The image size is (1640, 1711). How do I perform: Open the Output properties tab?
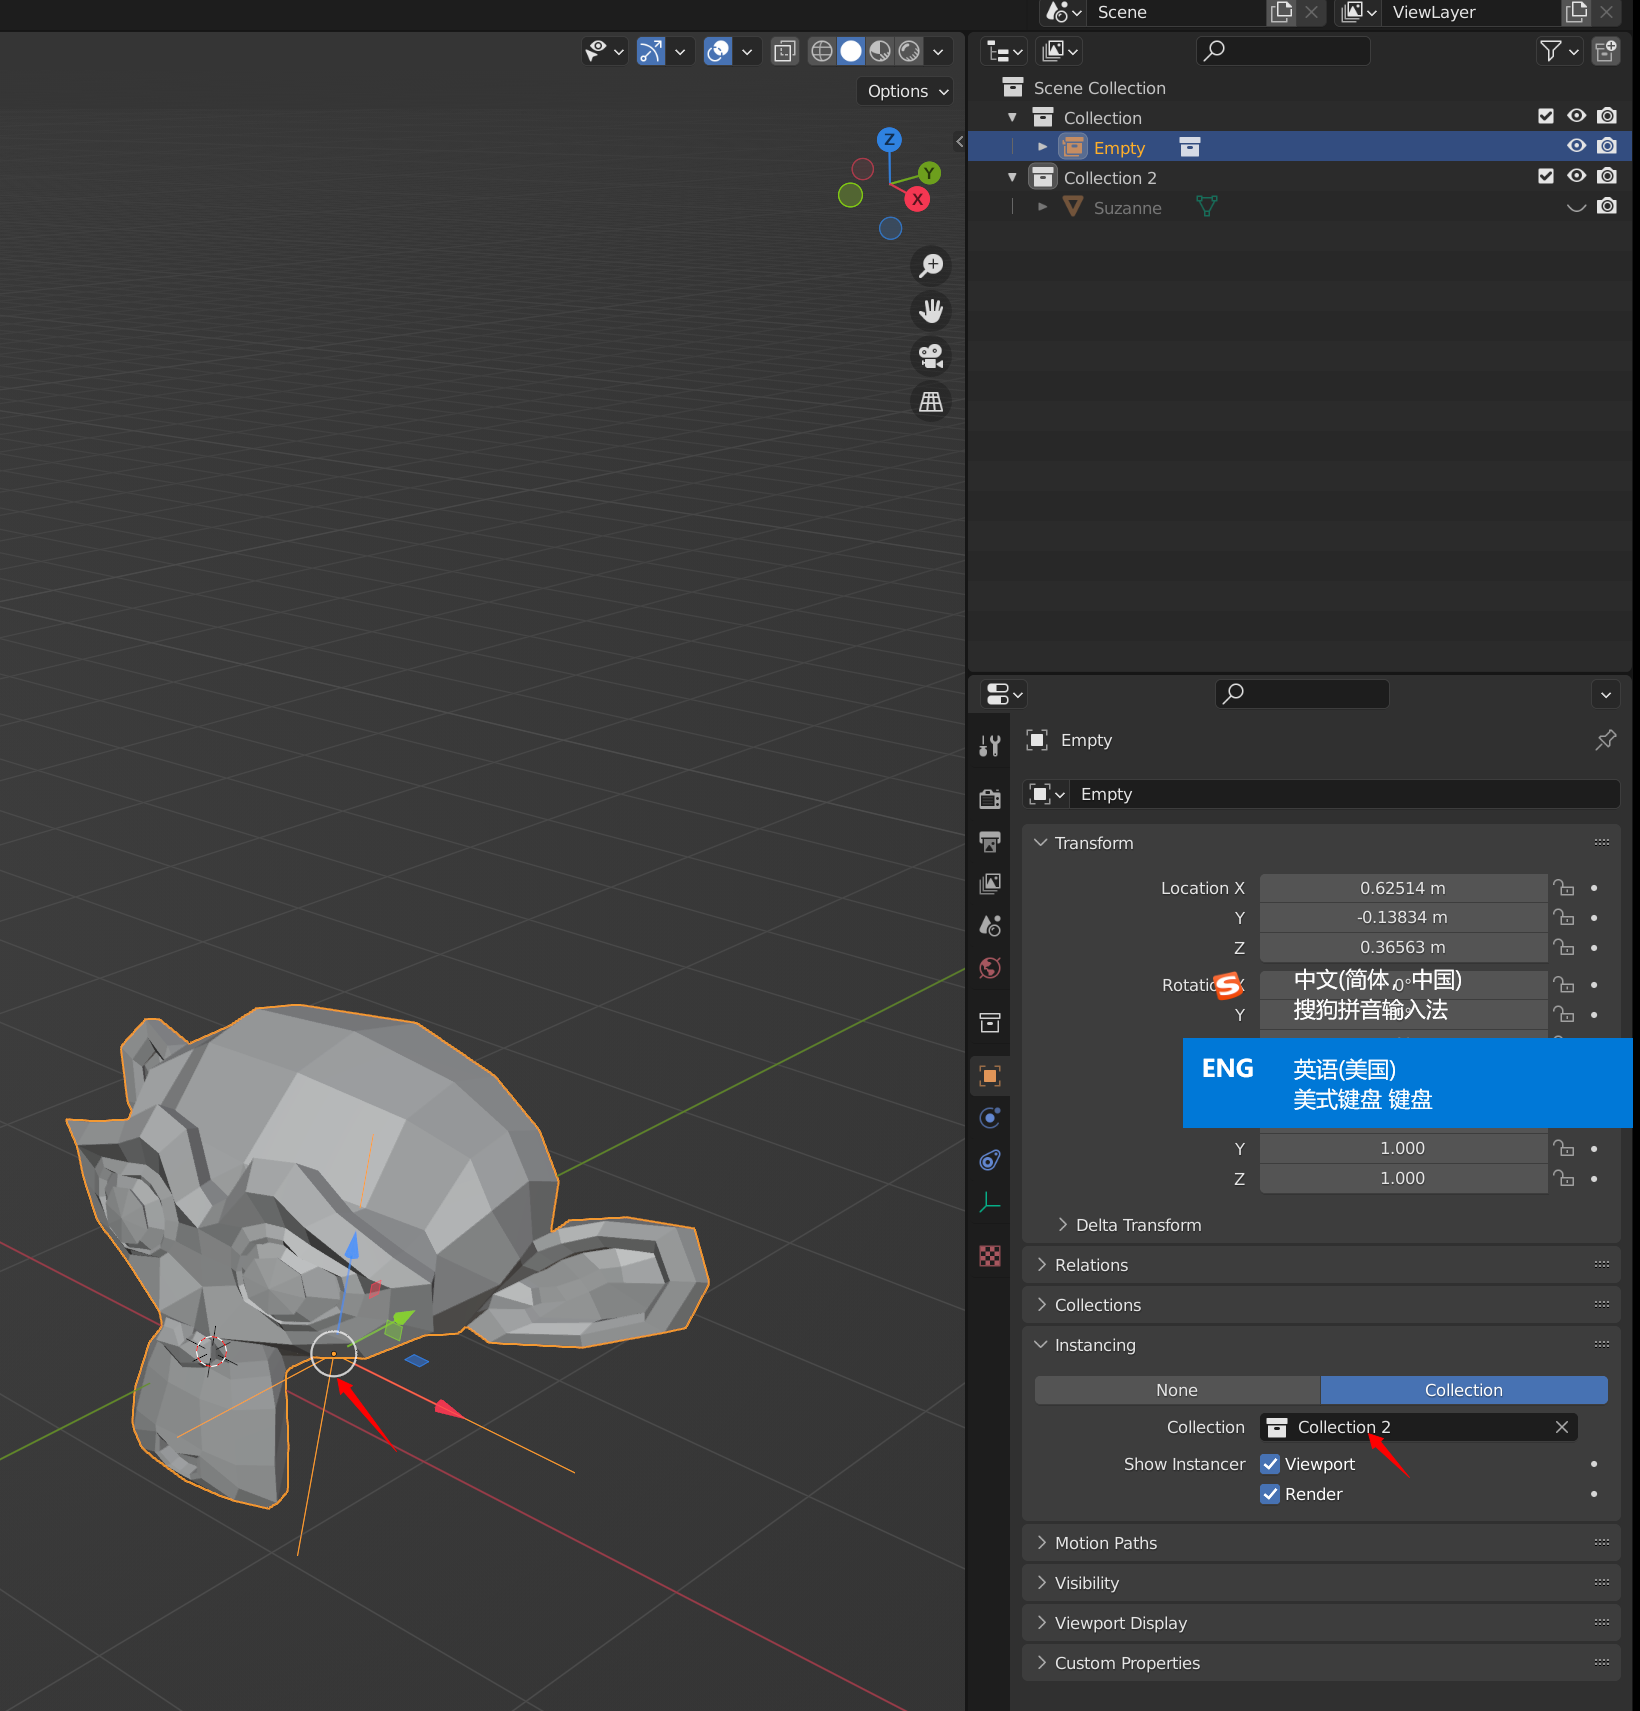(990, 841)
